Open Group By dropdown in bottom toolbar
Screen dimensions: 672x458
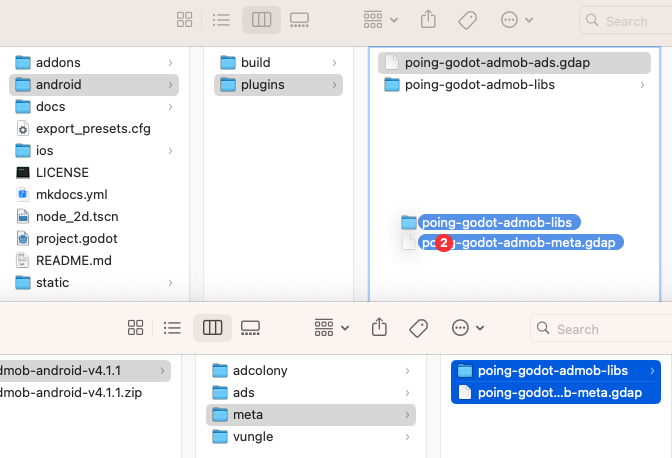(331, 328)
